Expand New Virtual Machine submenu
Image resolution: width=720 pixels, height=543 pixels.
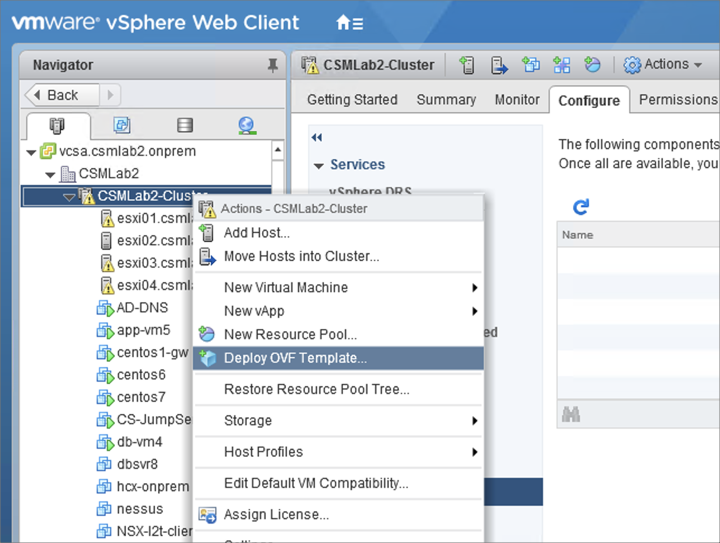tap(338, 287)
